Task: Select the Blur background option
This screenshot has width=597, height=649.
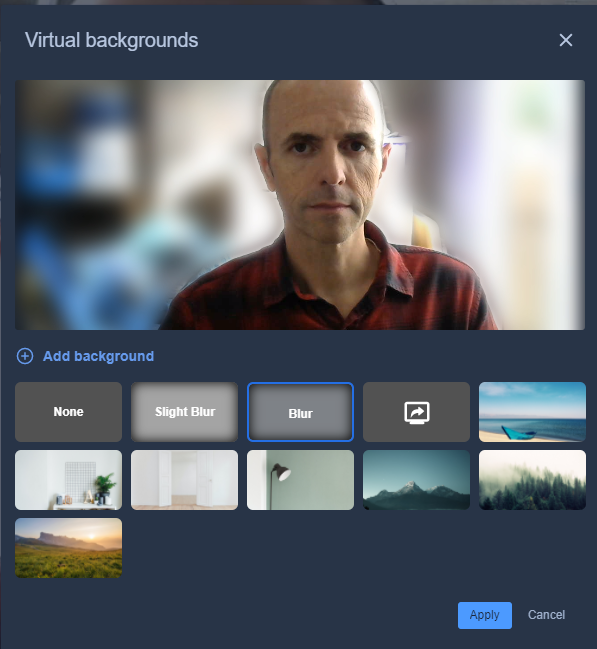Action: pos(300,412)
